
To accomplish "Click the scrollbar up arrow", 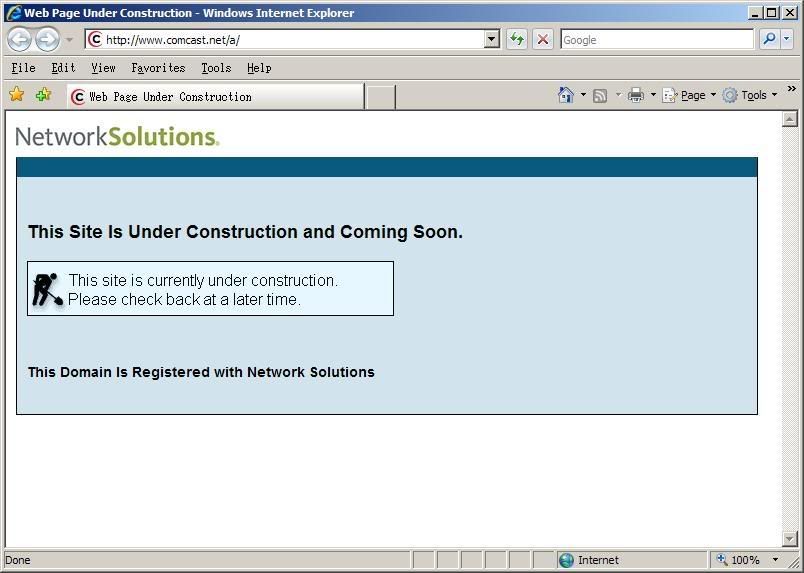I will [790, 119].
